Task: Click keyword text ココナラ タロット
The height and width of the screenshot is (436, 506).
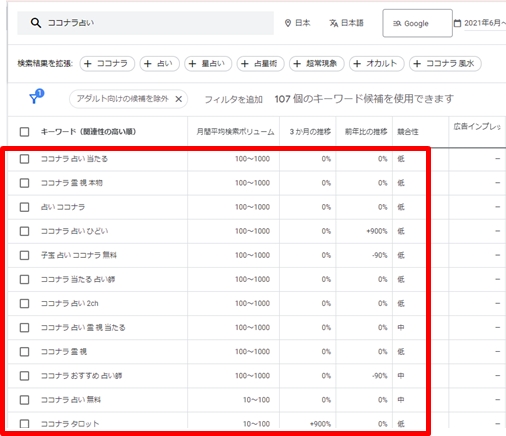Action: tap(70, 424)
